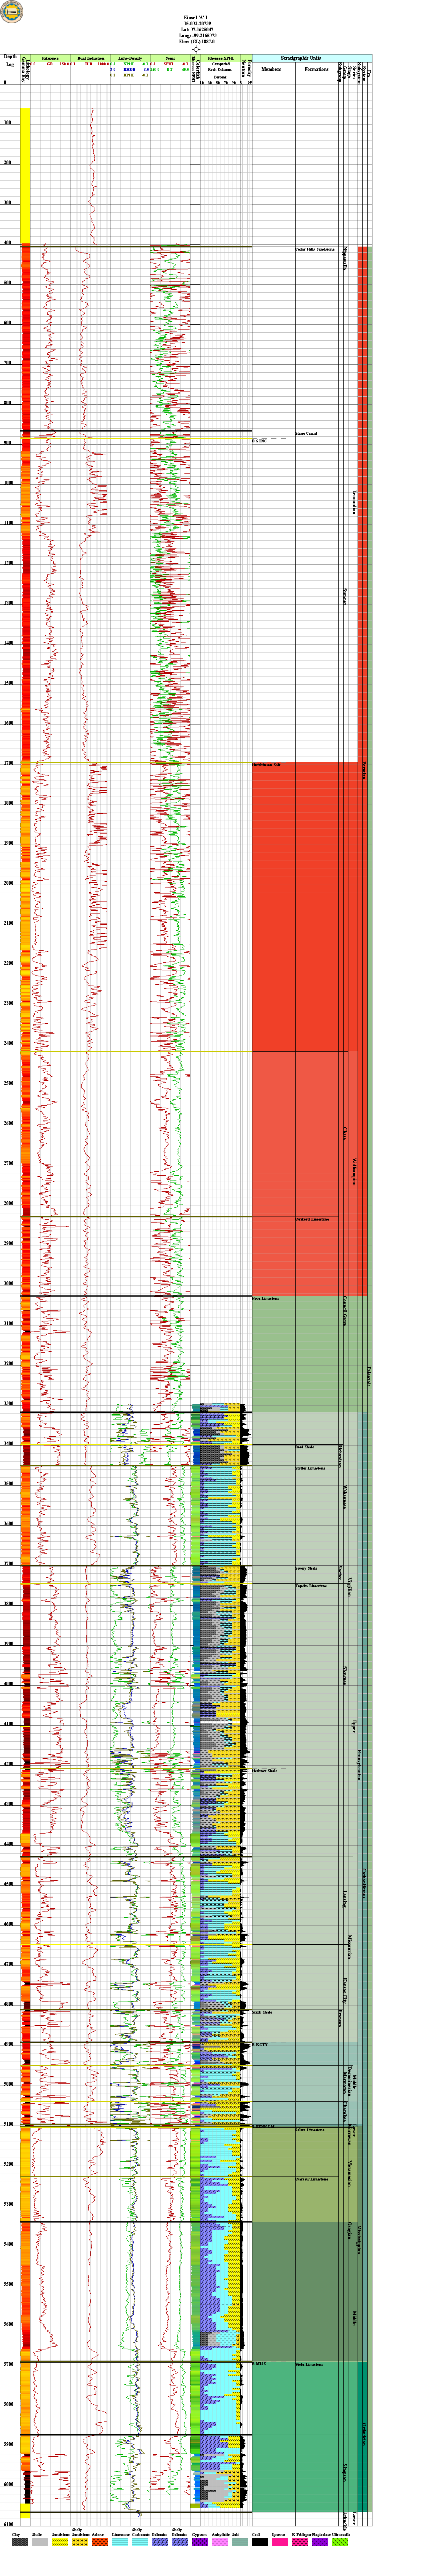Image resolution: width=432 pixels, height=2576 pixels.
Task: Click the Heebner Shale member label
Action: (265, 1771)
